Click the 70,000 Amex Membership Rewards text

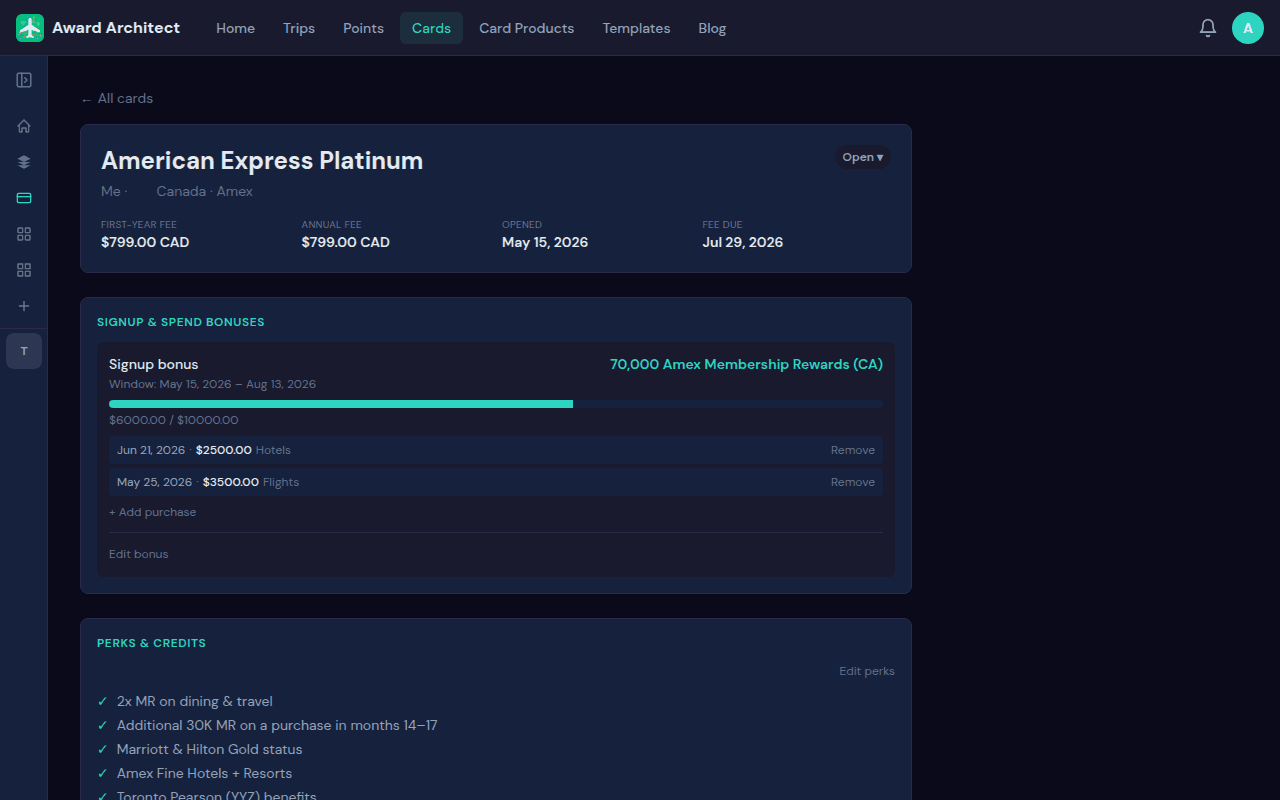tap(746, 364)
